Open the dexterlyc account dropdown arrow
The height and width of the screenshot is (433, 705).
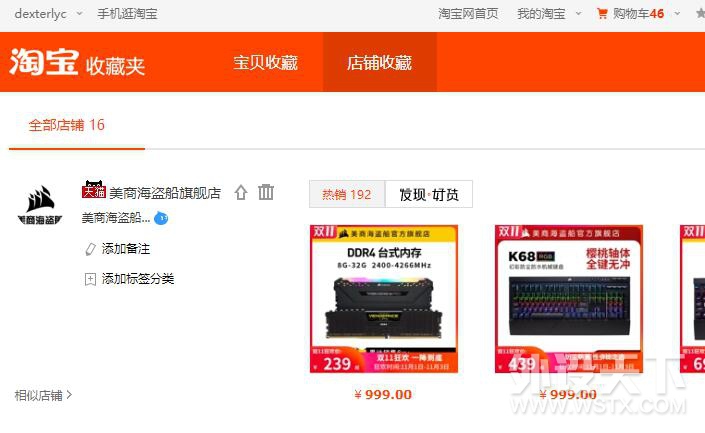pos(80,13)
